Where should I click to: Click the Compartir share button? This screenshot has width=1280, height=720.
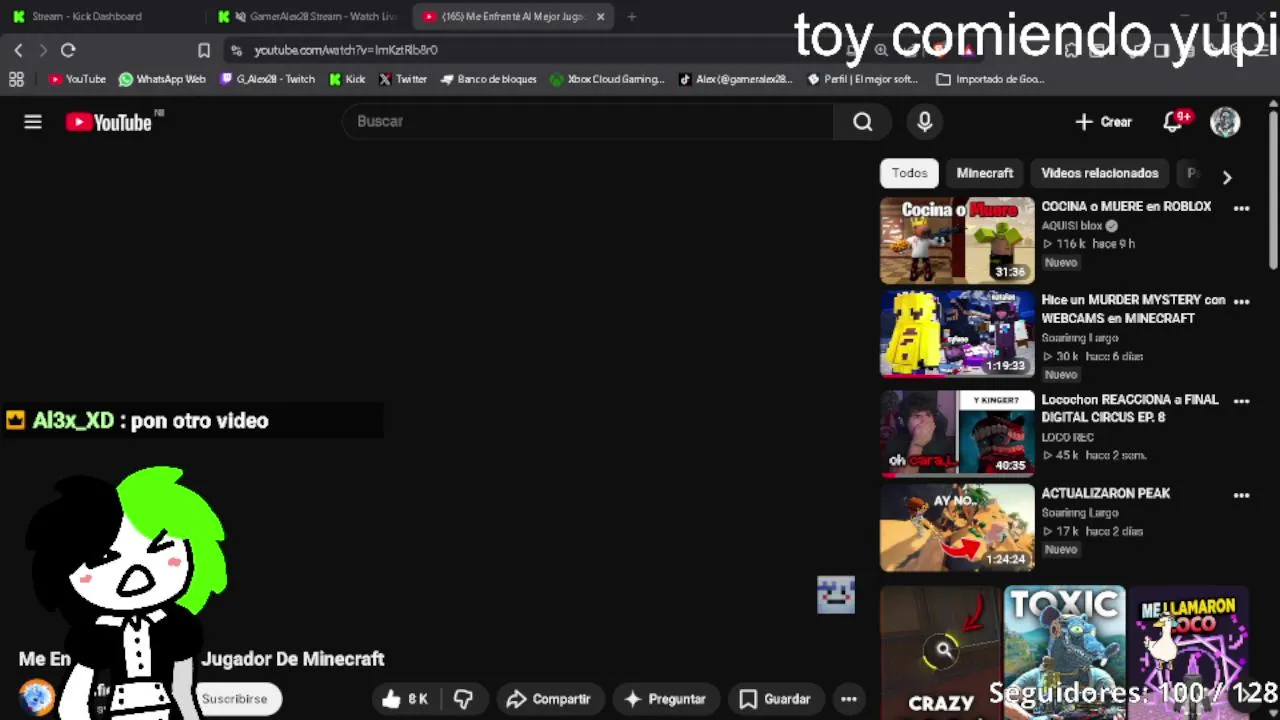[548, 699]
